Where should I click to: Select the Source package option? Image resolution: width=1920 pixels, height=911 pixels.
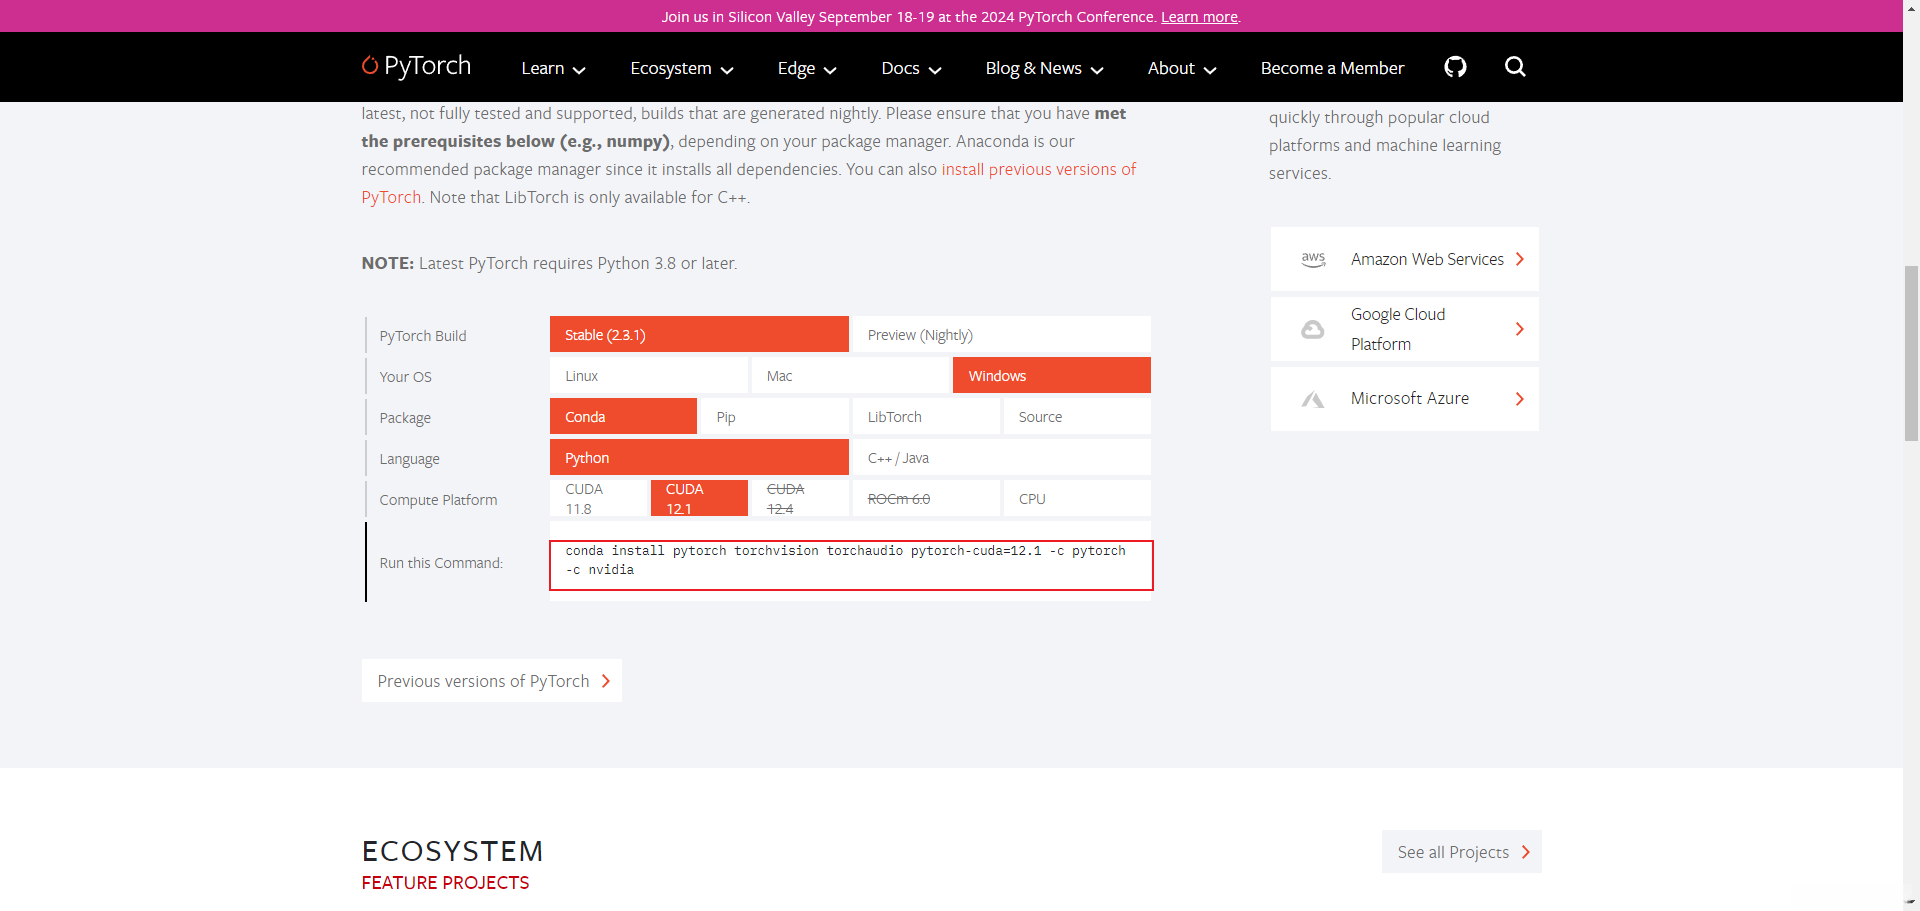click(1077, 417)
